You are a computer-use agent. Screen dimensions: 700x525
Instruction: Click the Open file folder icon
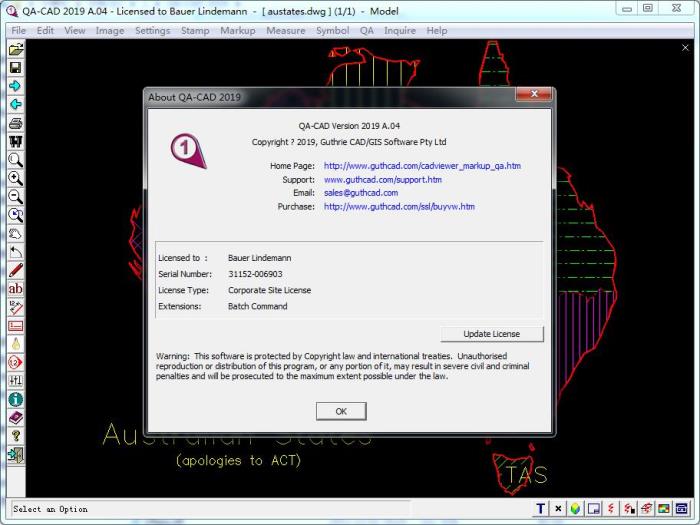tap(16, 49)
